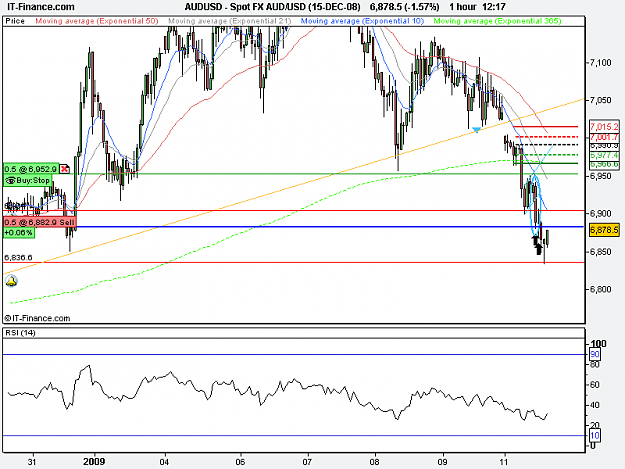Screen dimensions: 625x469
Task: Click the 5,977.4 green price tag
Action: pyautogui.click(x=604, y=155)
